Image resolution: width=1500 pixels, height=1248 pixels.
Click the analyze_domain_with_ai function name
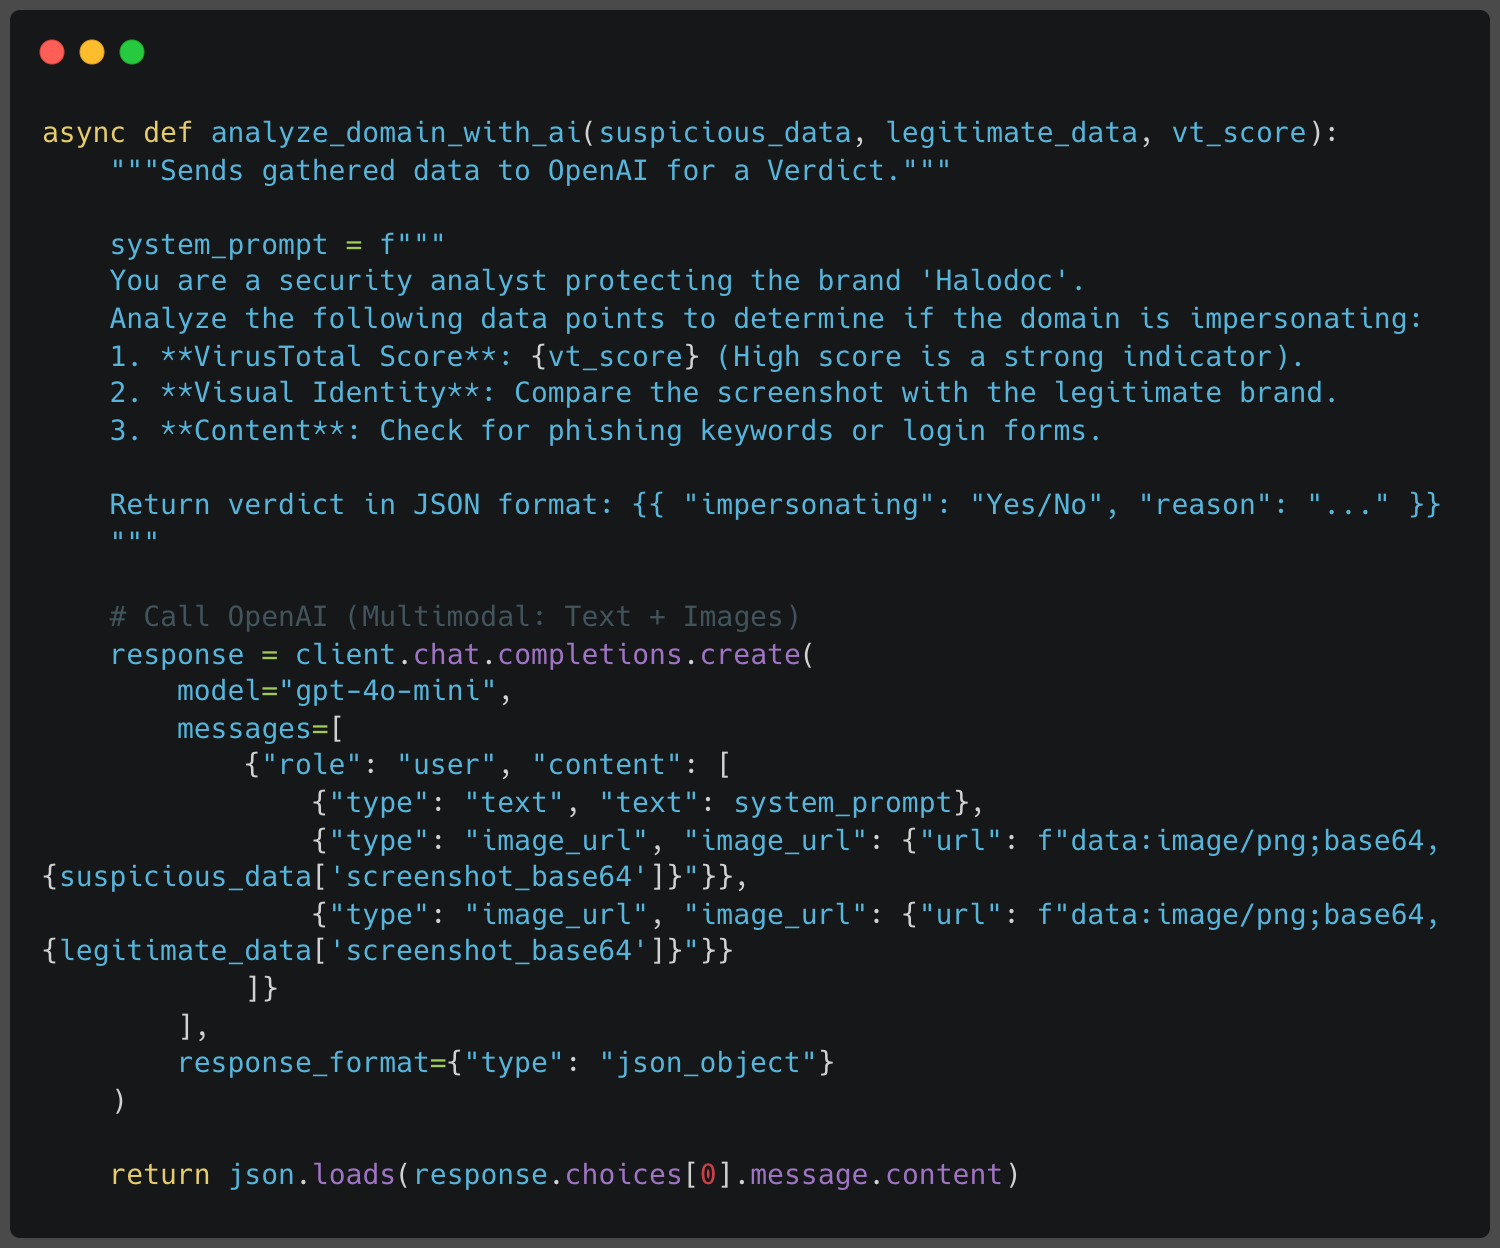(396, 133)
